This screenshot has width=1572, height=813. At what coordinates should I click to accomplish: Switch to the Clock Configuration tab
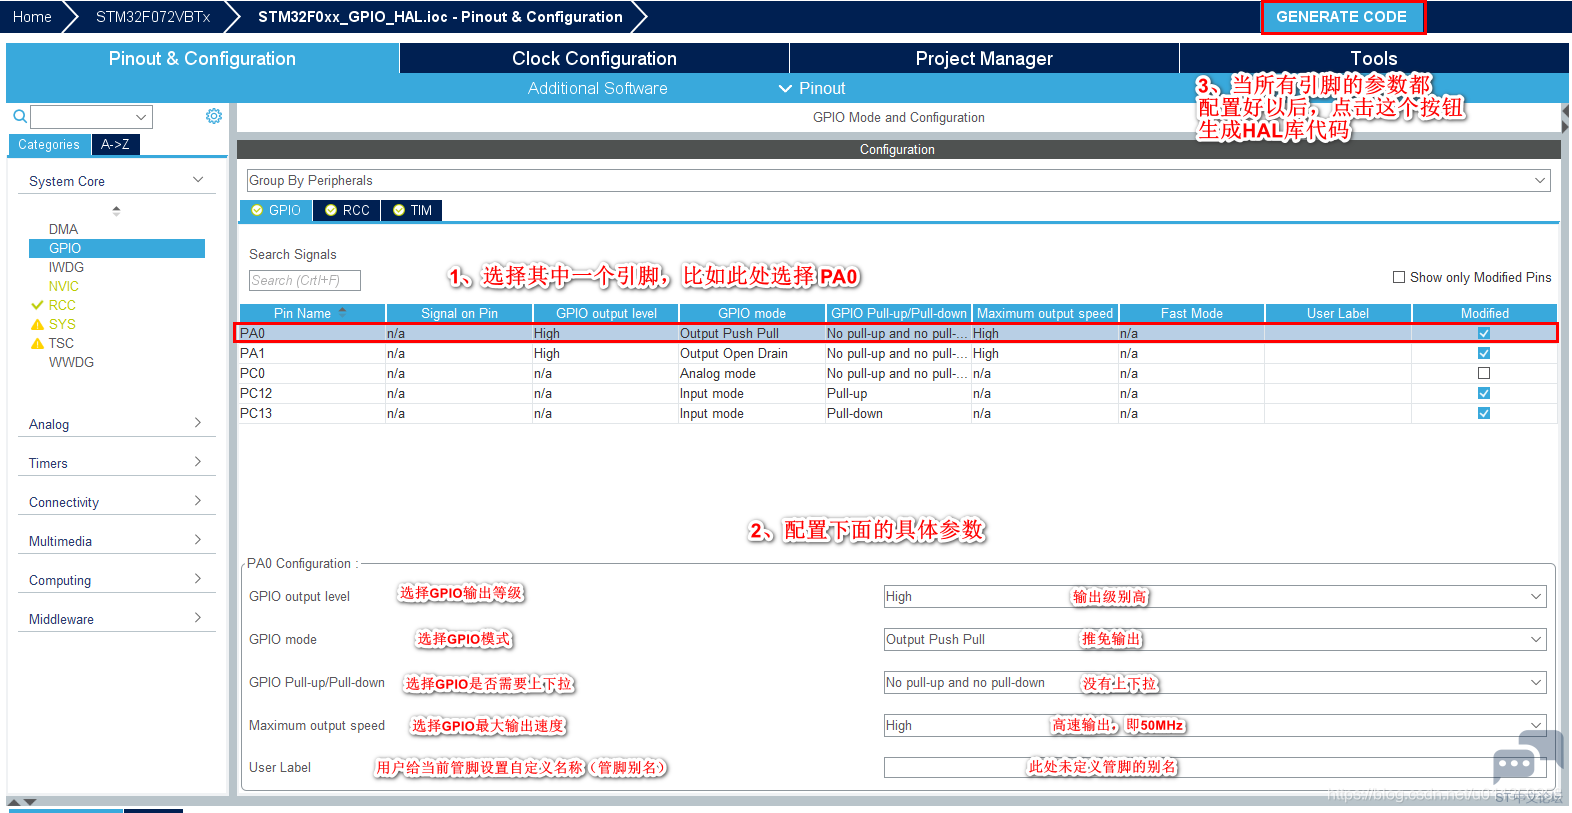(594, 58)
